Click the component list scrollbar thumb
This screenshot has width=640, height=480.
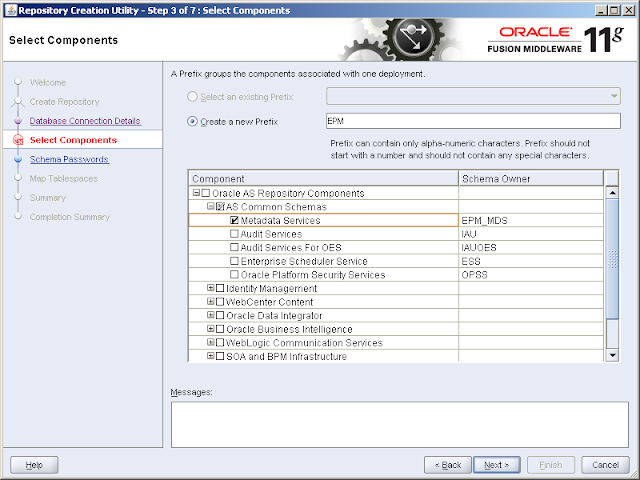(x=612, y=258)
